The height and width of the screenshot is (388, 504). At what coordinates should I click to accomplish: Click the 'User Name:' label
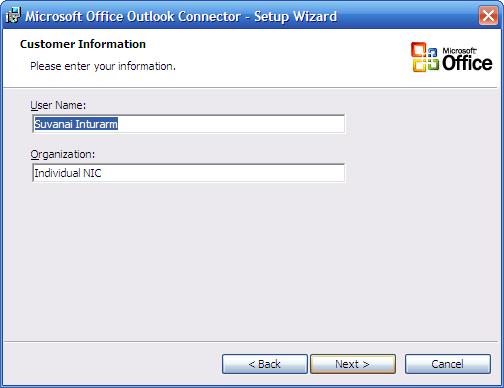coord(58,105)
